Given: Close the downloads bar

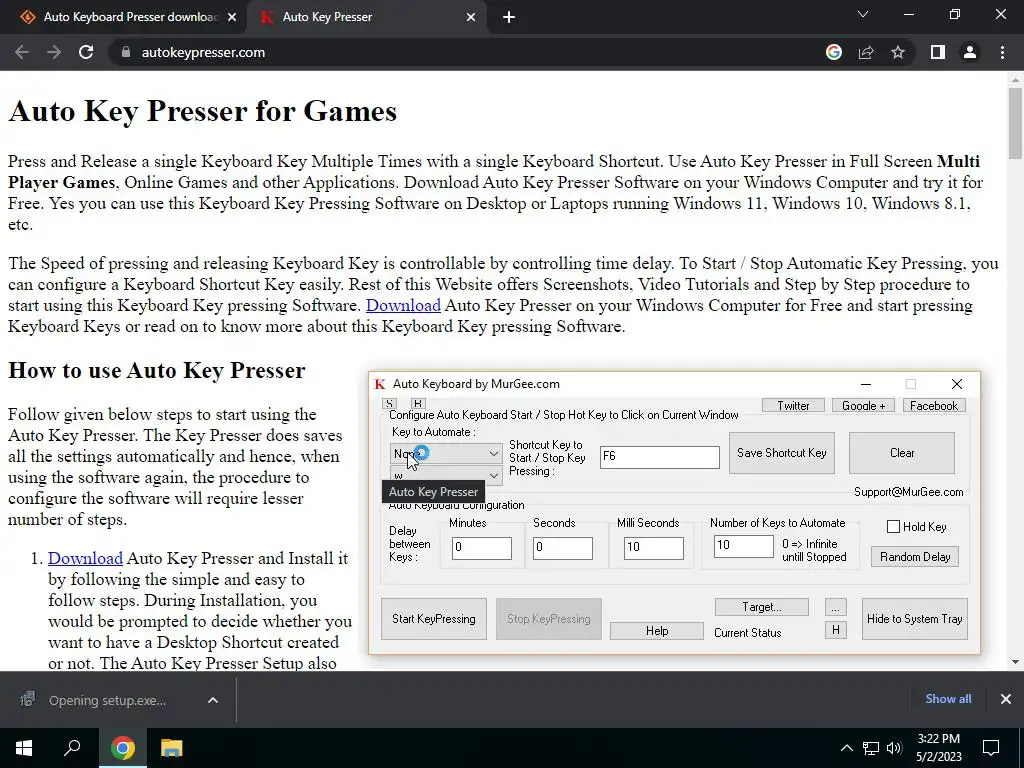Looking at the screenshot, I should [1006, 699].
